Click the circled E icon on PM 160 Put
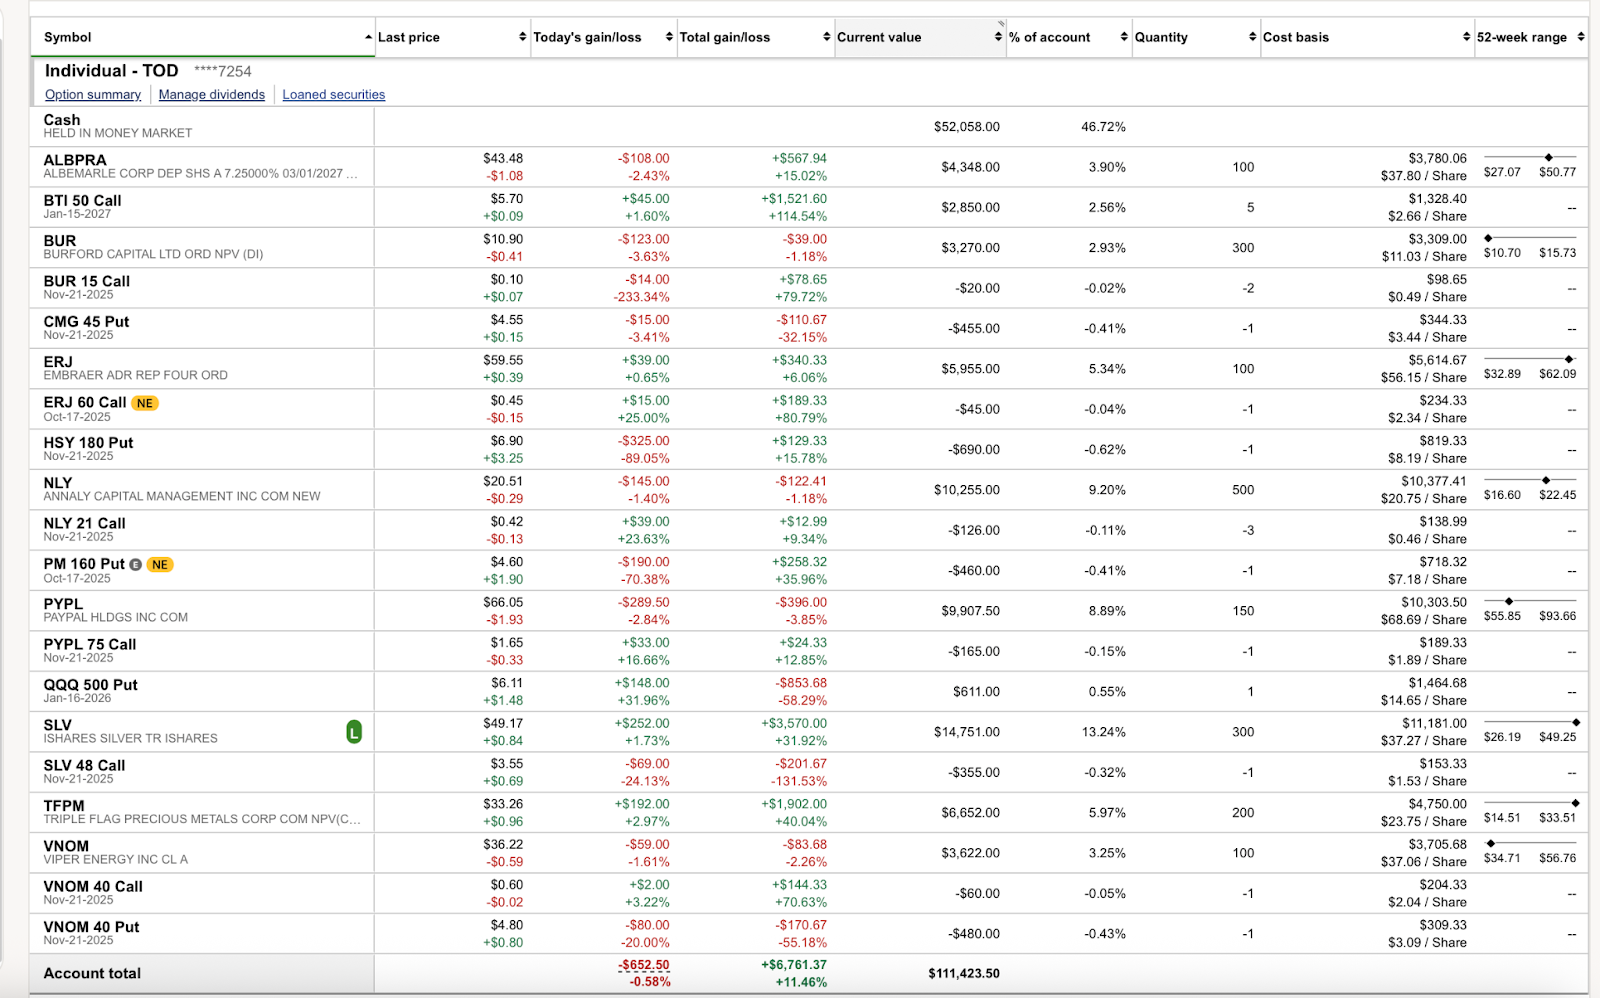Image resolution: width=1600 pixels, height=998 pixels. [x=136, y=565]
